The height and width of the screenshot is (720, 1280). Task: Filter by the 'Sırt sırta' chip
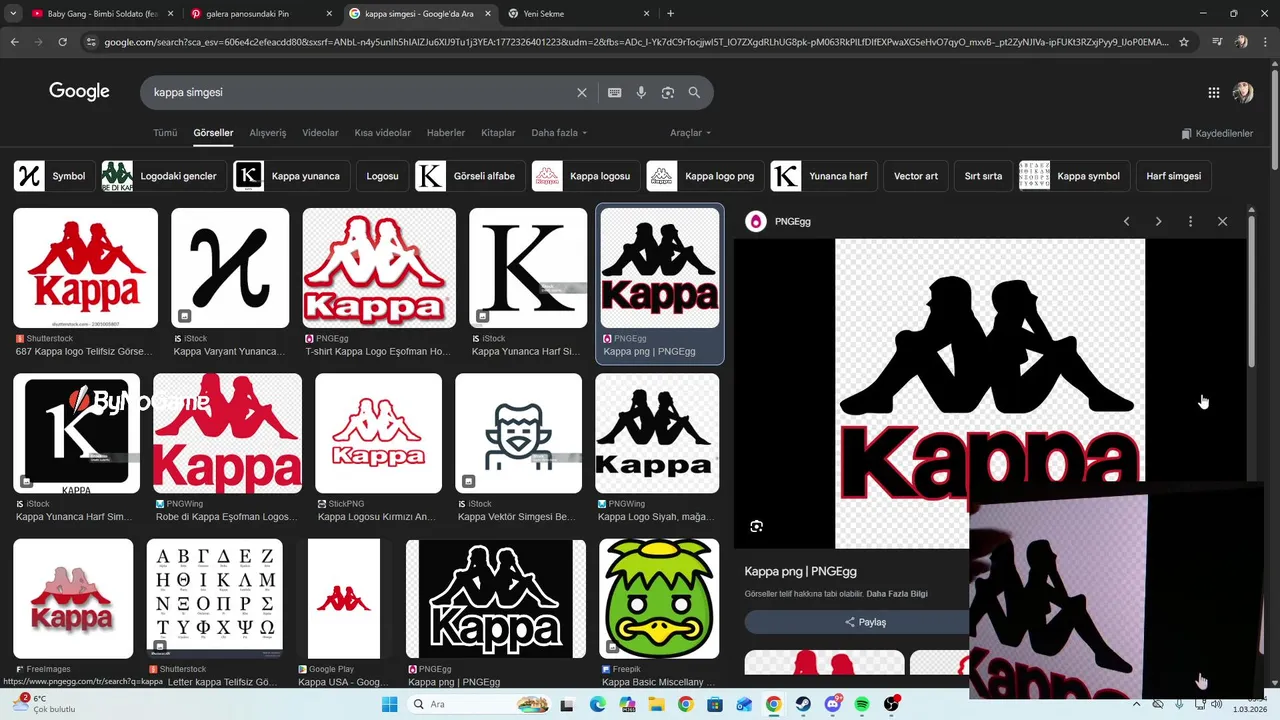tap(983, 176)
